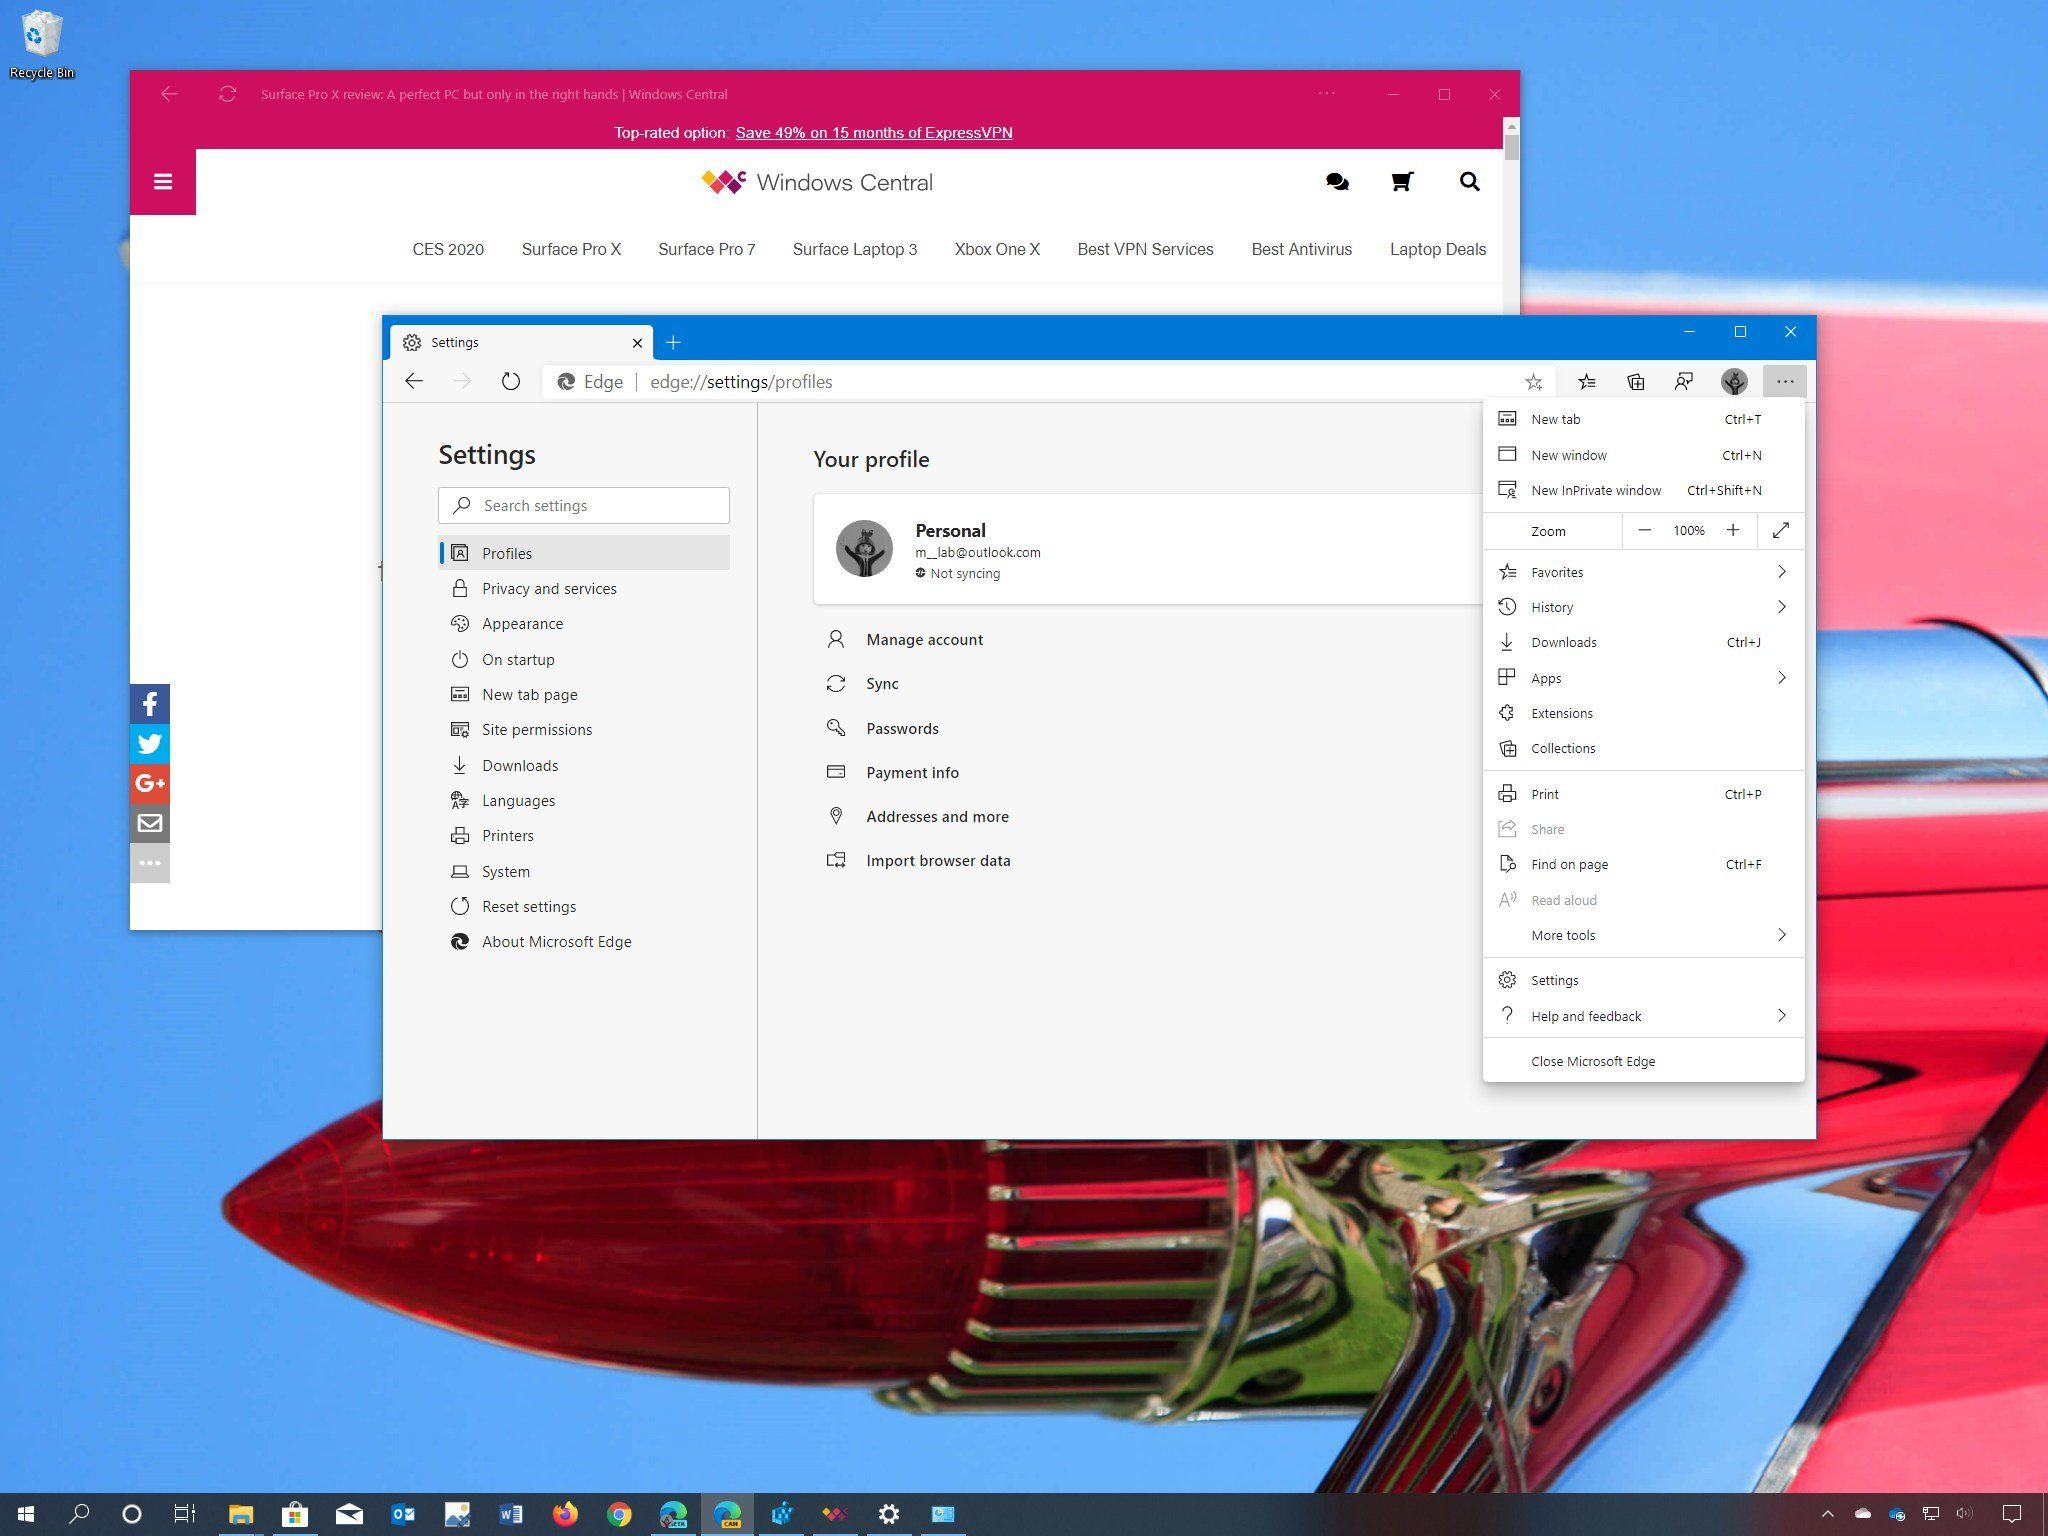Open a New InPrivate window
Viewport: 2048px width, 1536px height.
pos(1595,490)
